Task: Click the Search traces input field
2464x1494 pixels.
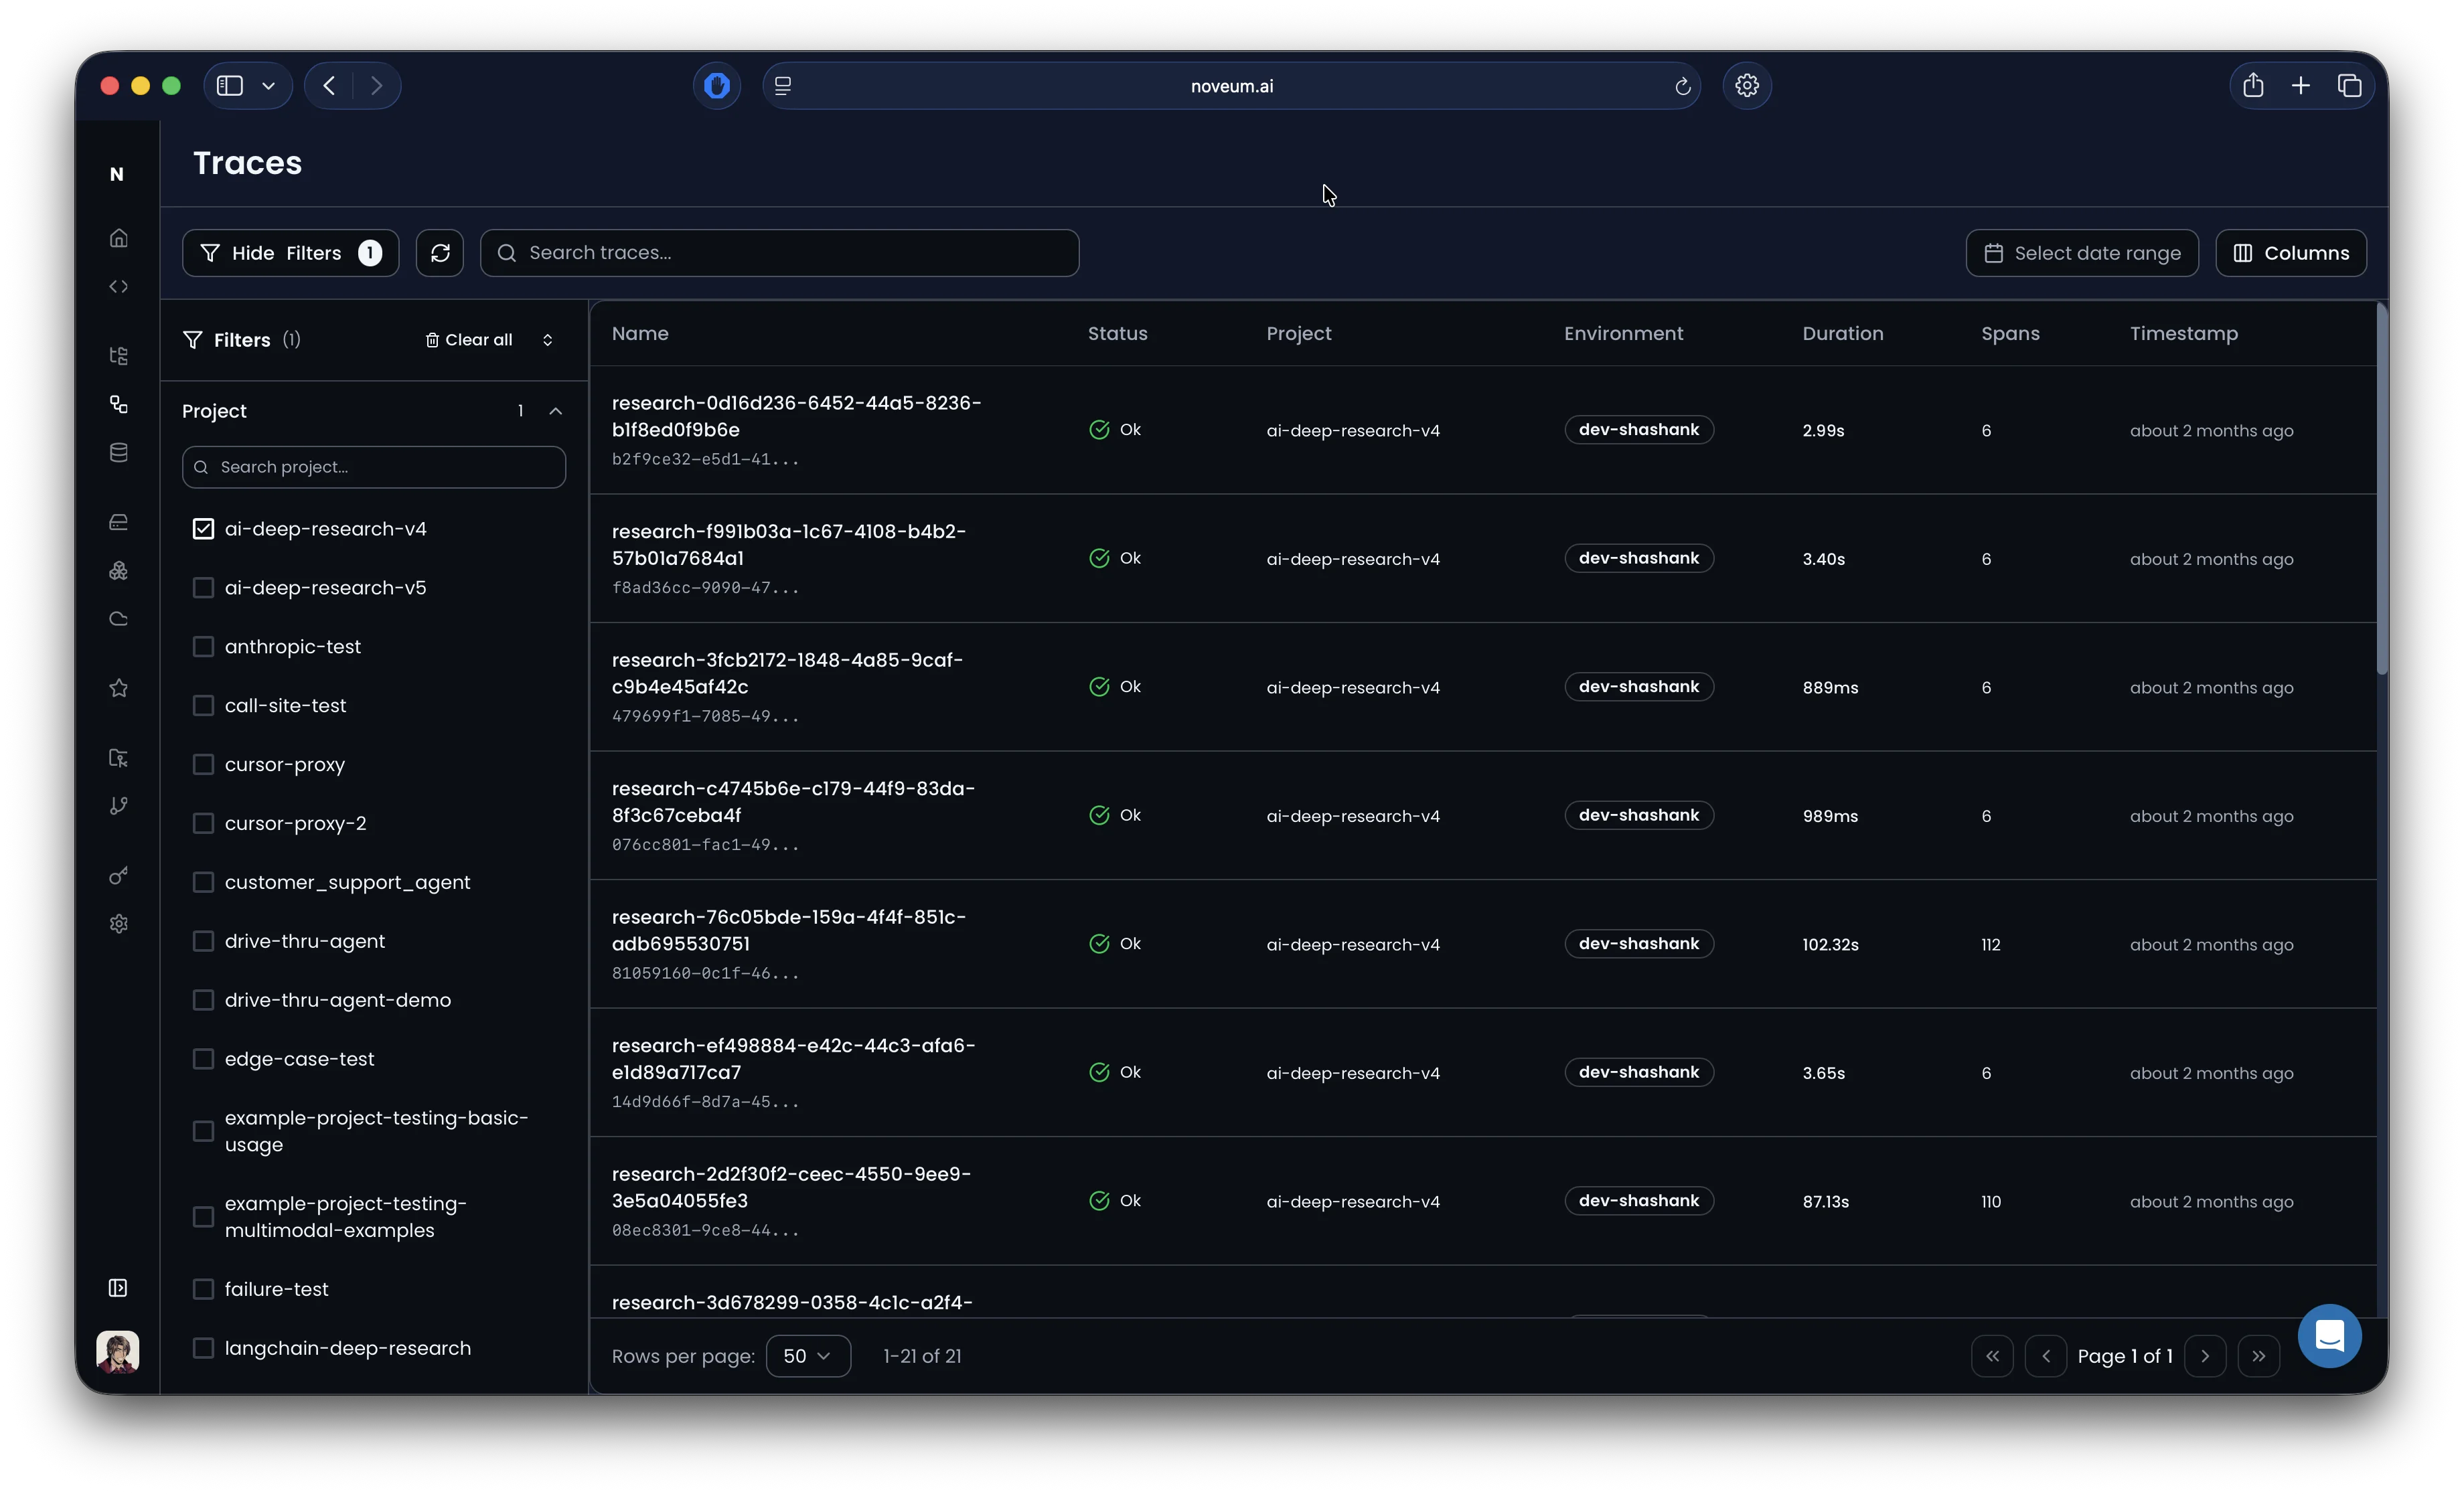Action: tap(780, 253)
